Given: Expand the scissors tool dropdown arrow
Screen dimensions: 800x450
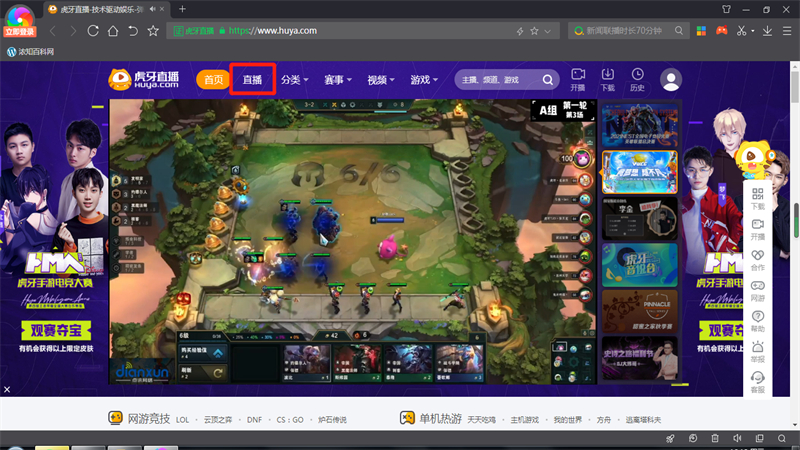Looking at the screenshot, I should click(753, 31).
